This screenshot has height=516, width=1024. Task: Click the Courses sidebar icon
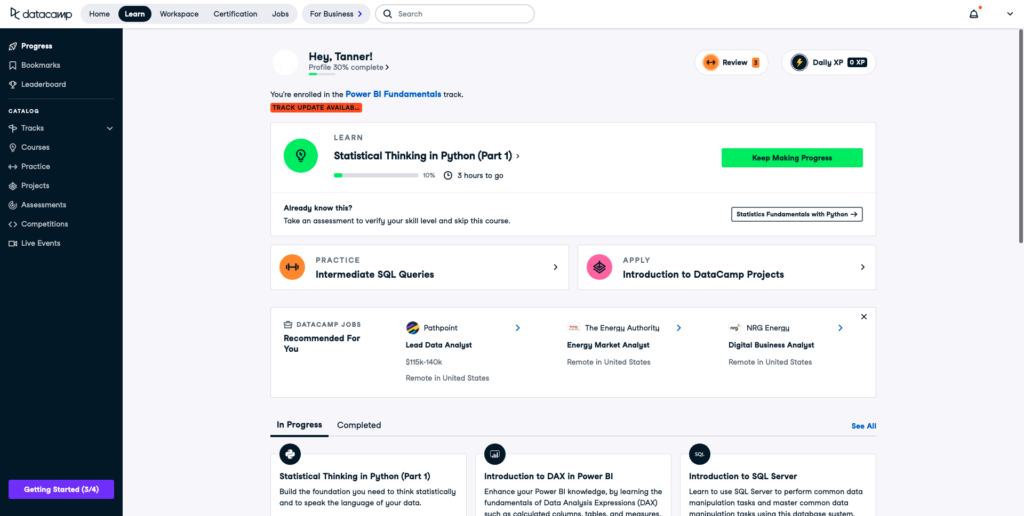coord(13,148)
